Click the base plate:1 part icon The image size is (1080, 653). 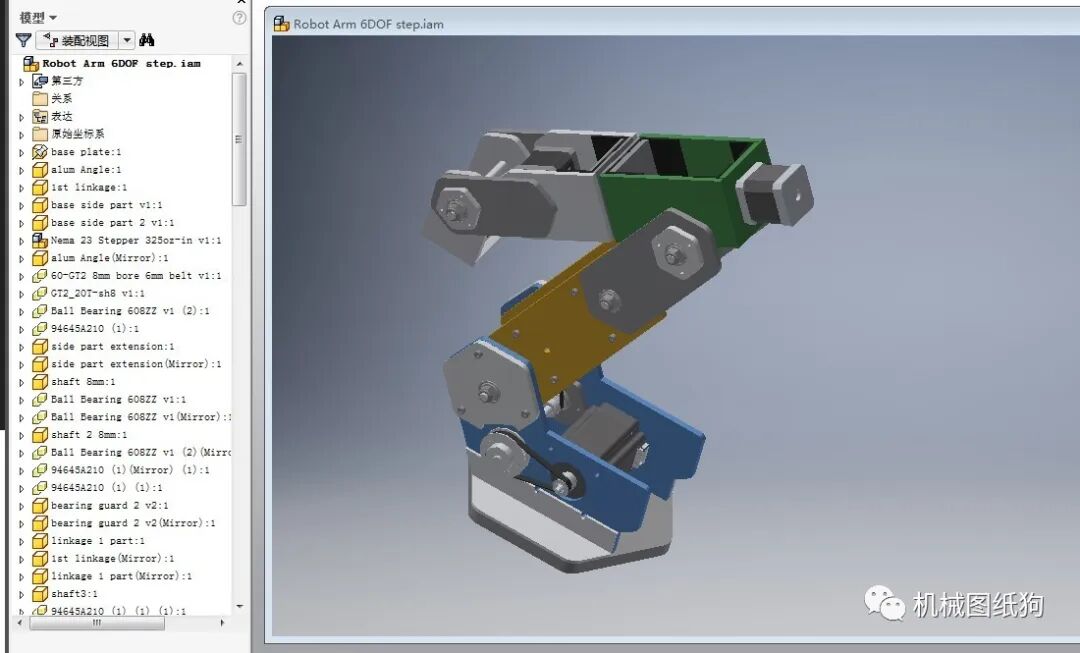40,152
